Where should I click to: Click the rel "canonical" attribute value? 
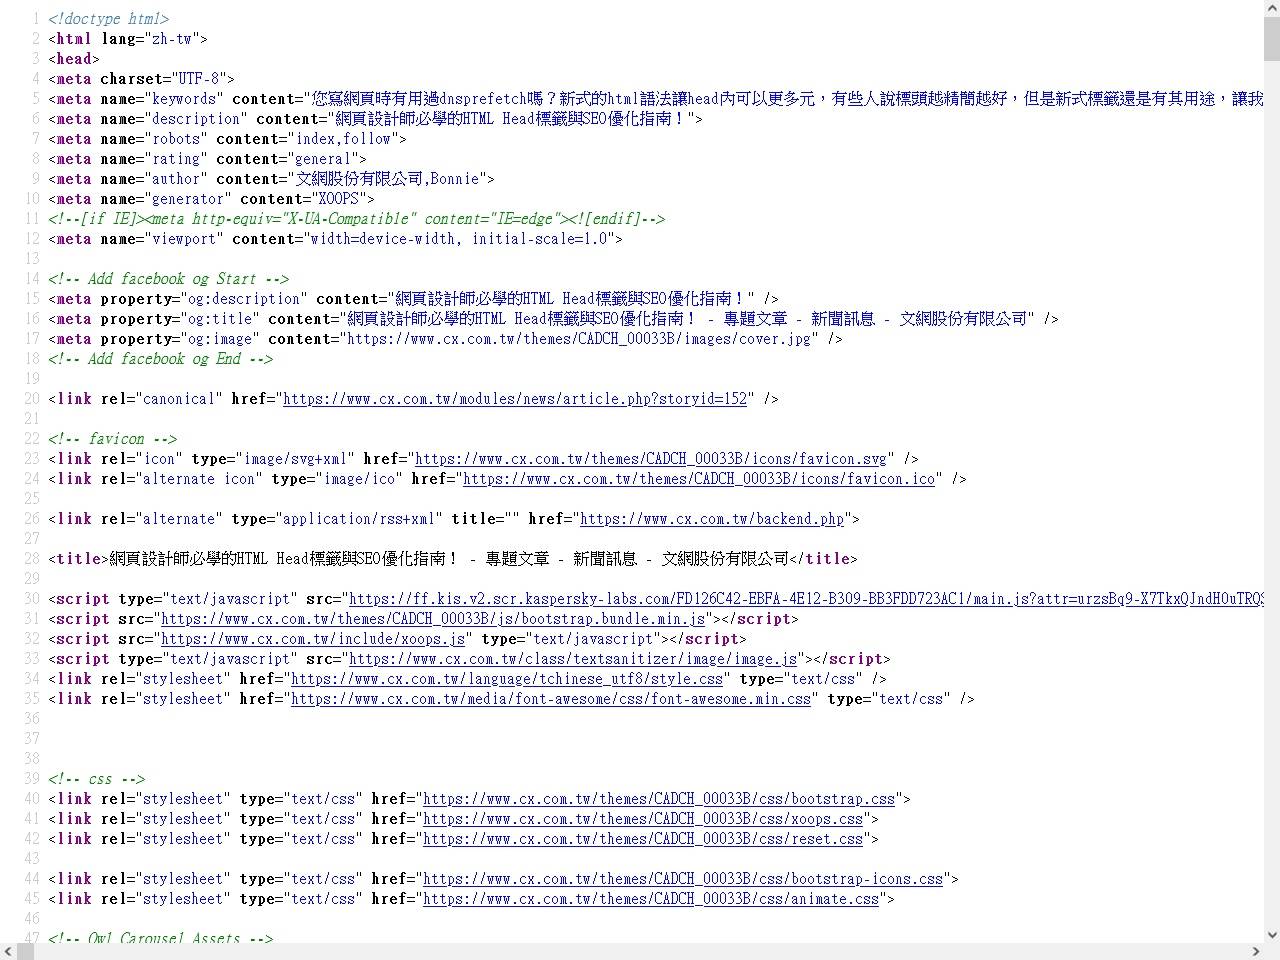180,399
